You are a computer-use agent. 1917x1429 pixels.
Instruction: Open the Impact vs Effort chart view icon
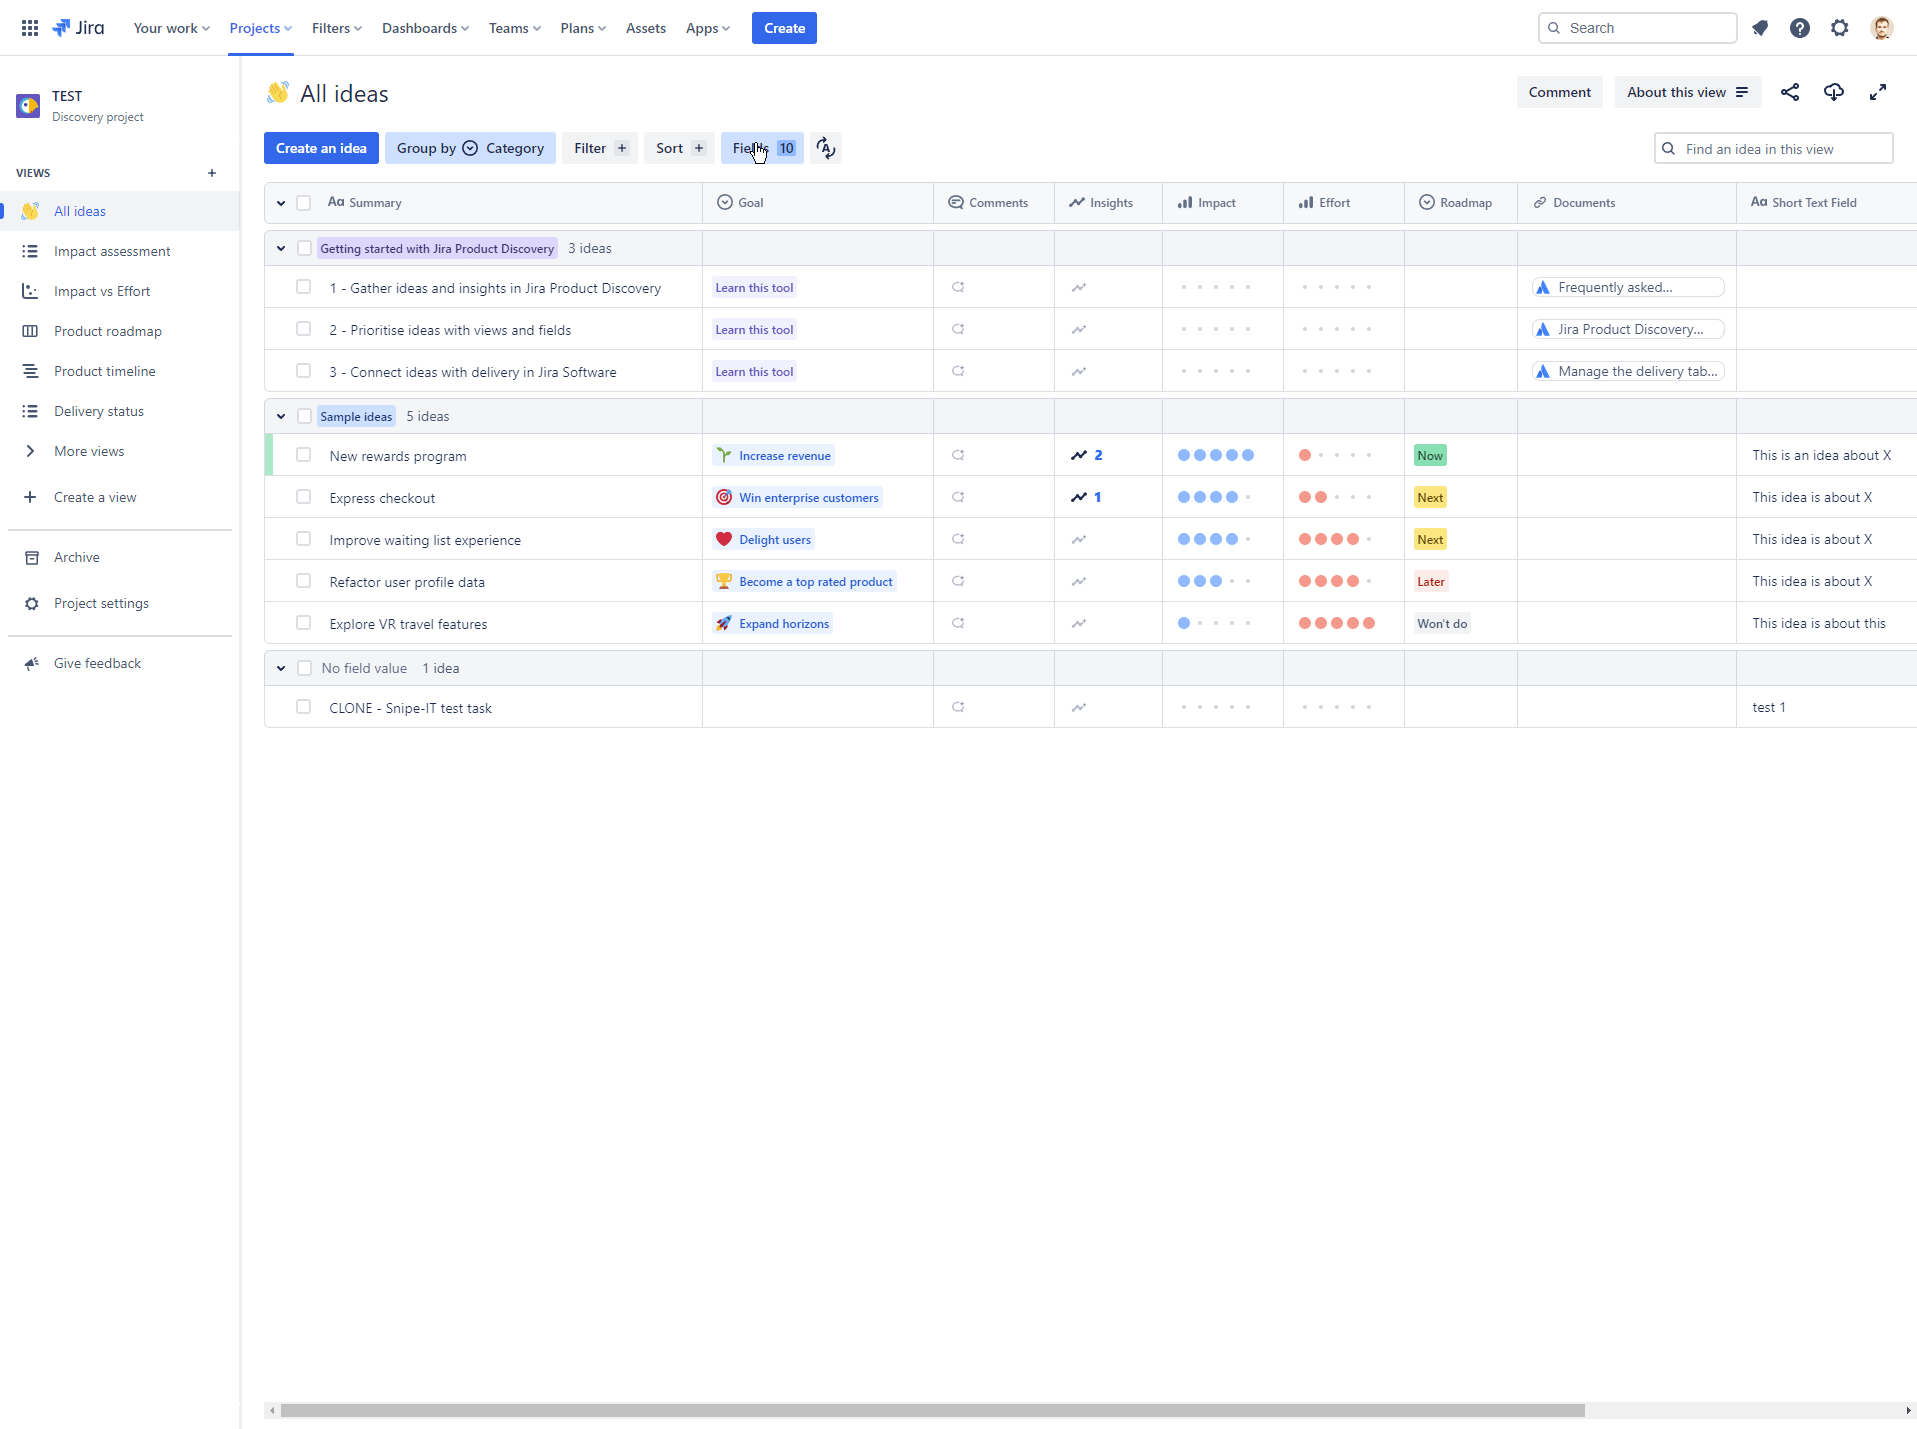click(x=30, y=291)
